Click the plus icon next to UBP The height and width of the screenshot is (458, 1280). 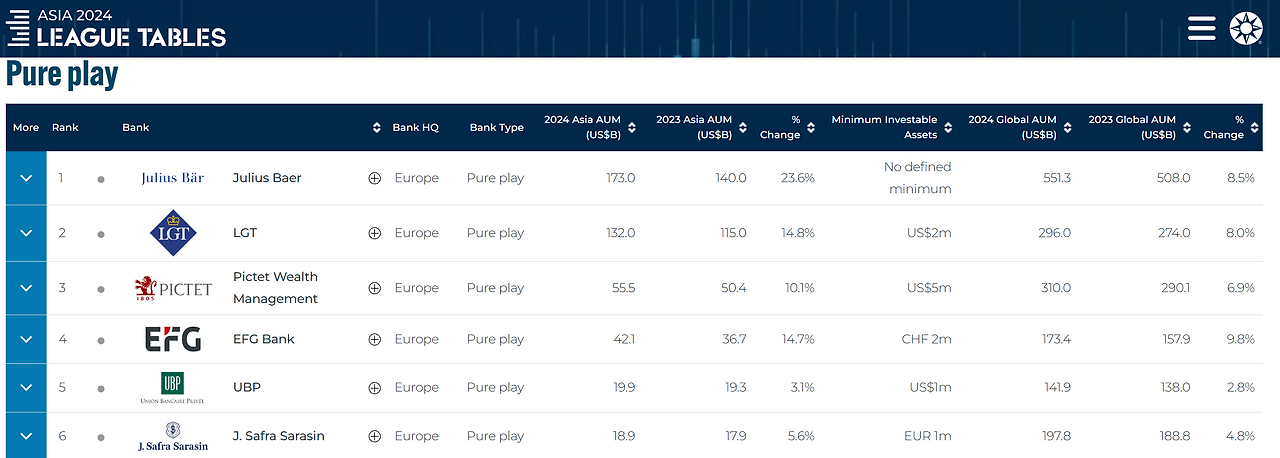[x=375, y=387]
